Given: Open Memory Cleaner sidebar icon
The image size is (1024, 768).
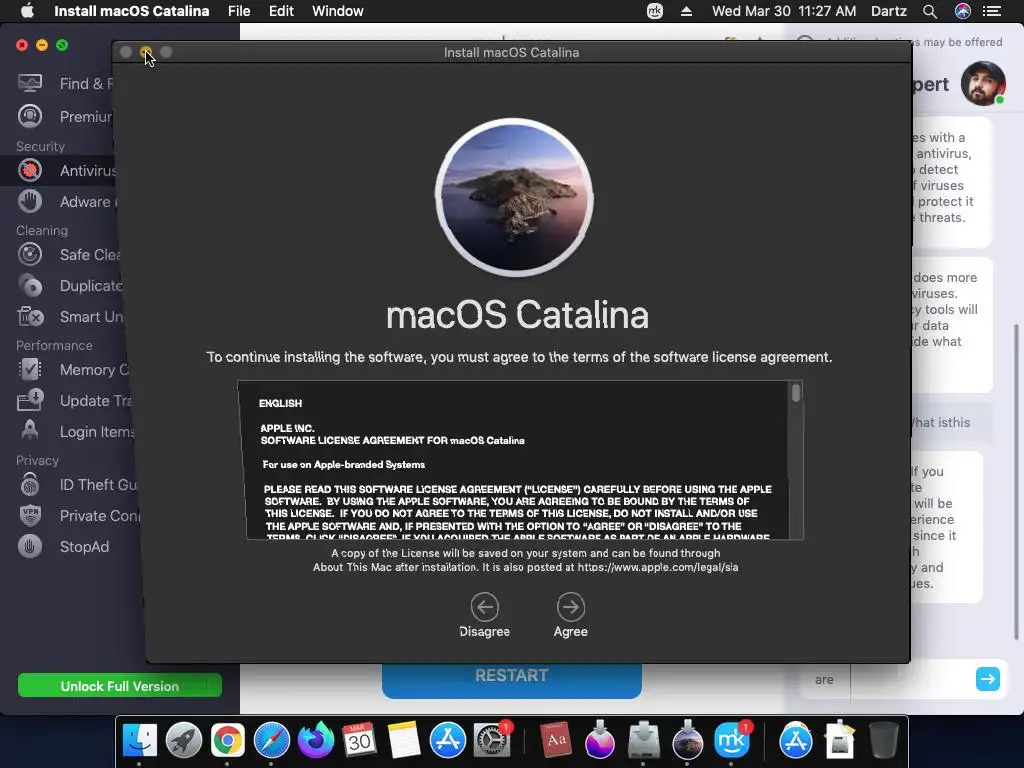Looking at the screenshot, I should pos(30,370).
